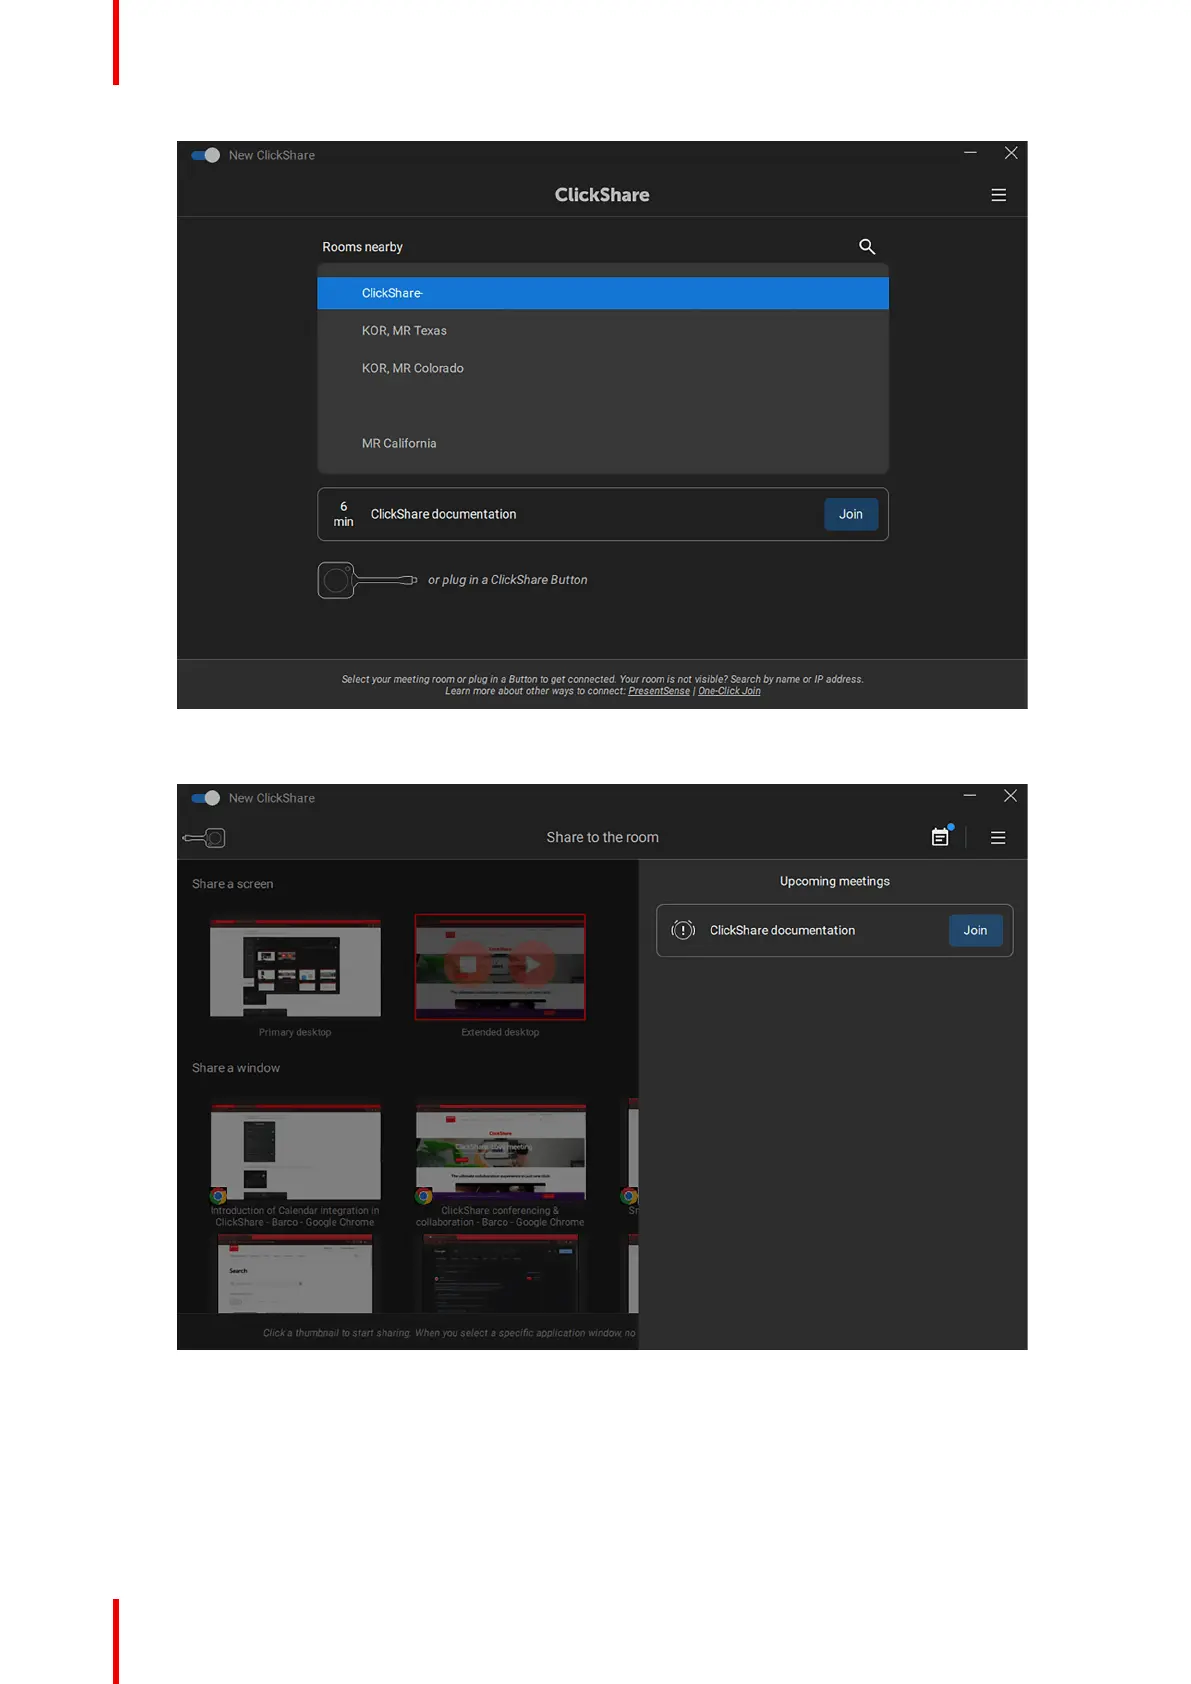Open the One-Click Join link
The image size is (1191, 1684).
[x=729, y=691]
